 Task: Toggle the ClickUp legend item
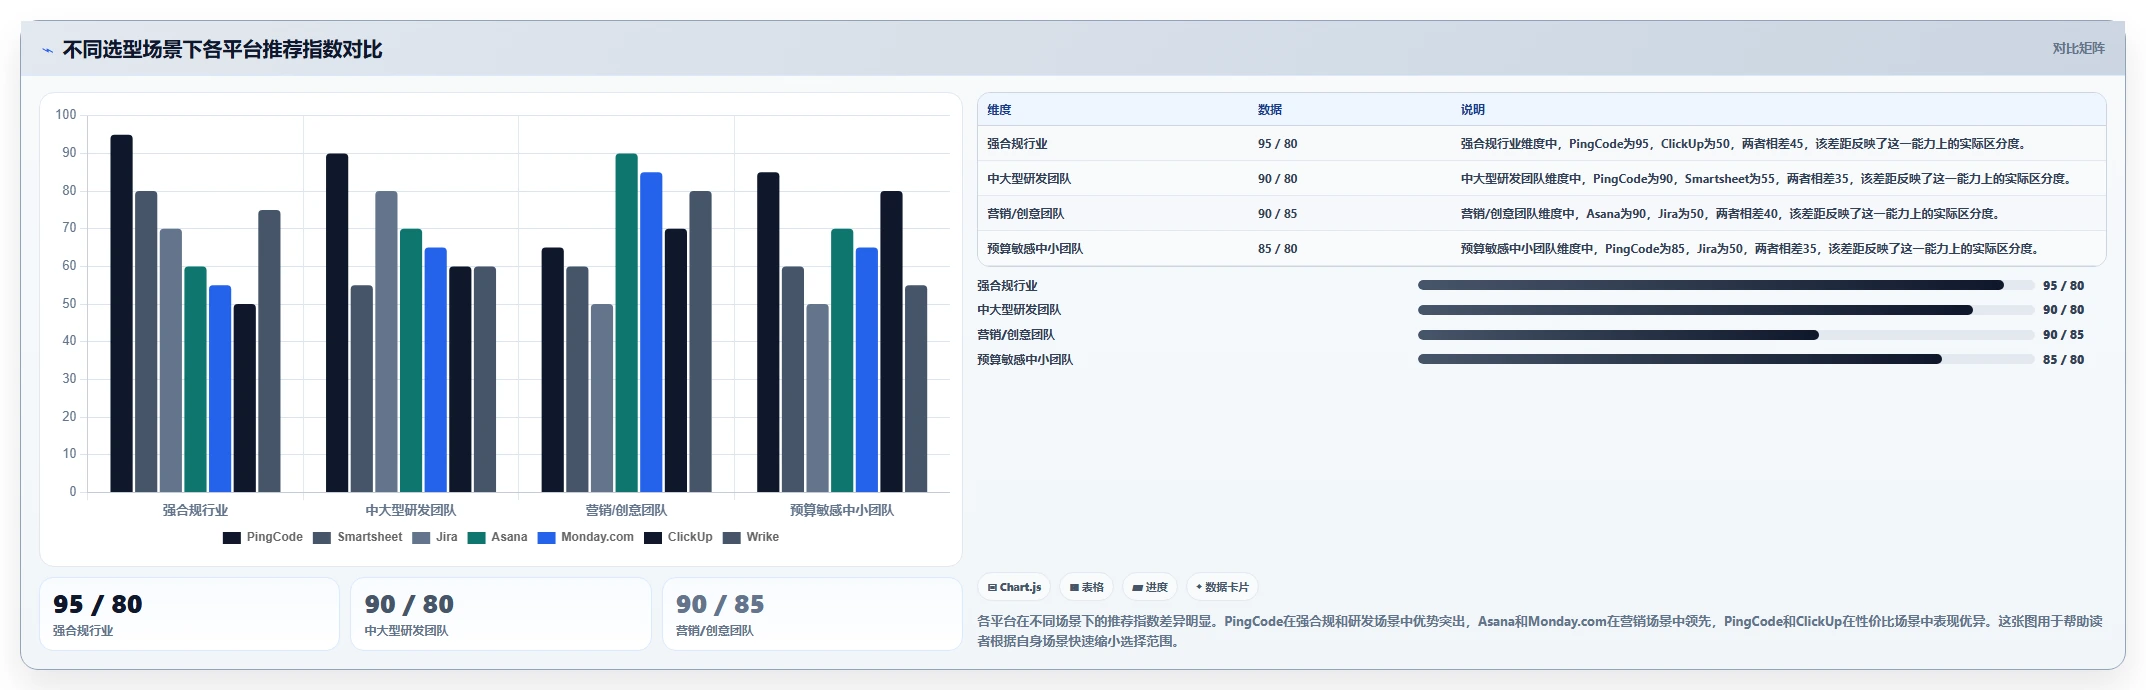tap(678, 538)
